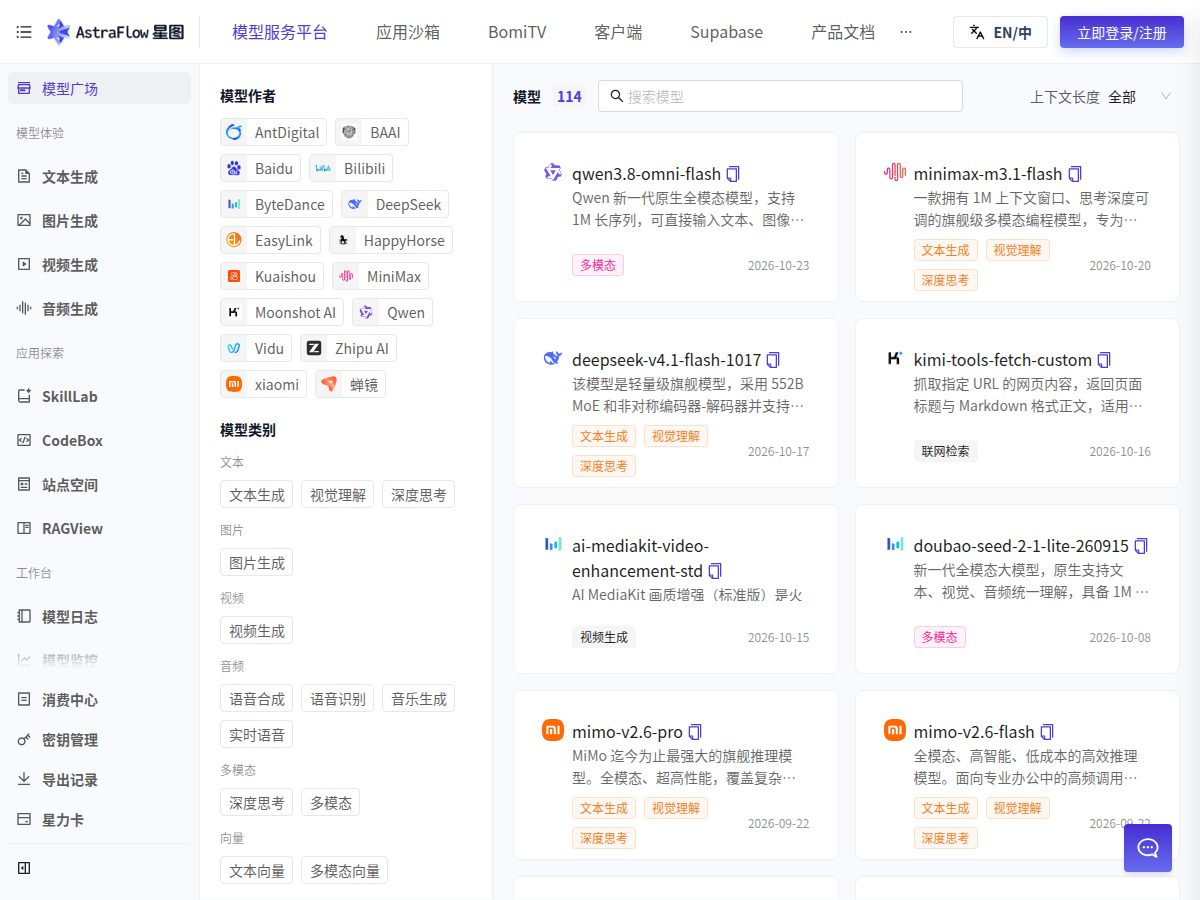The height and width of the screenshot is (900, 1200).
Task: Filter by AntDigital author
Action: pyautogui.click(x=274, y=132)
